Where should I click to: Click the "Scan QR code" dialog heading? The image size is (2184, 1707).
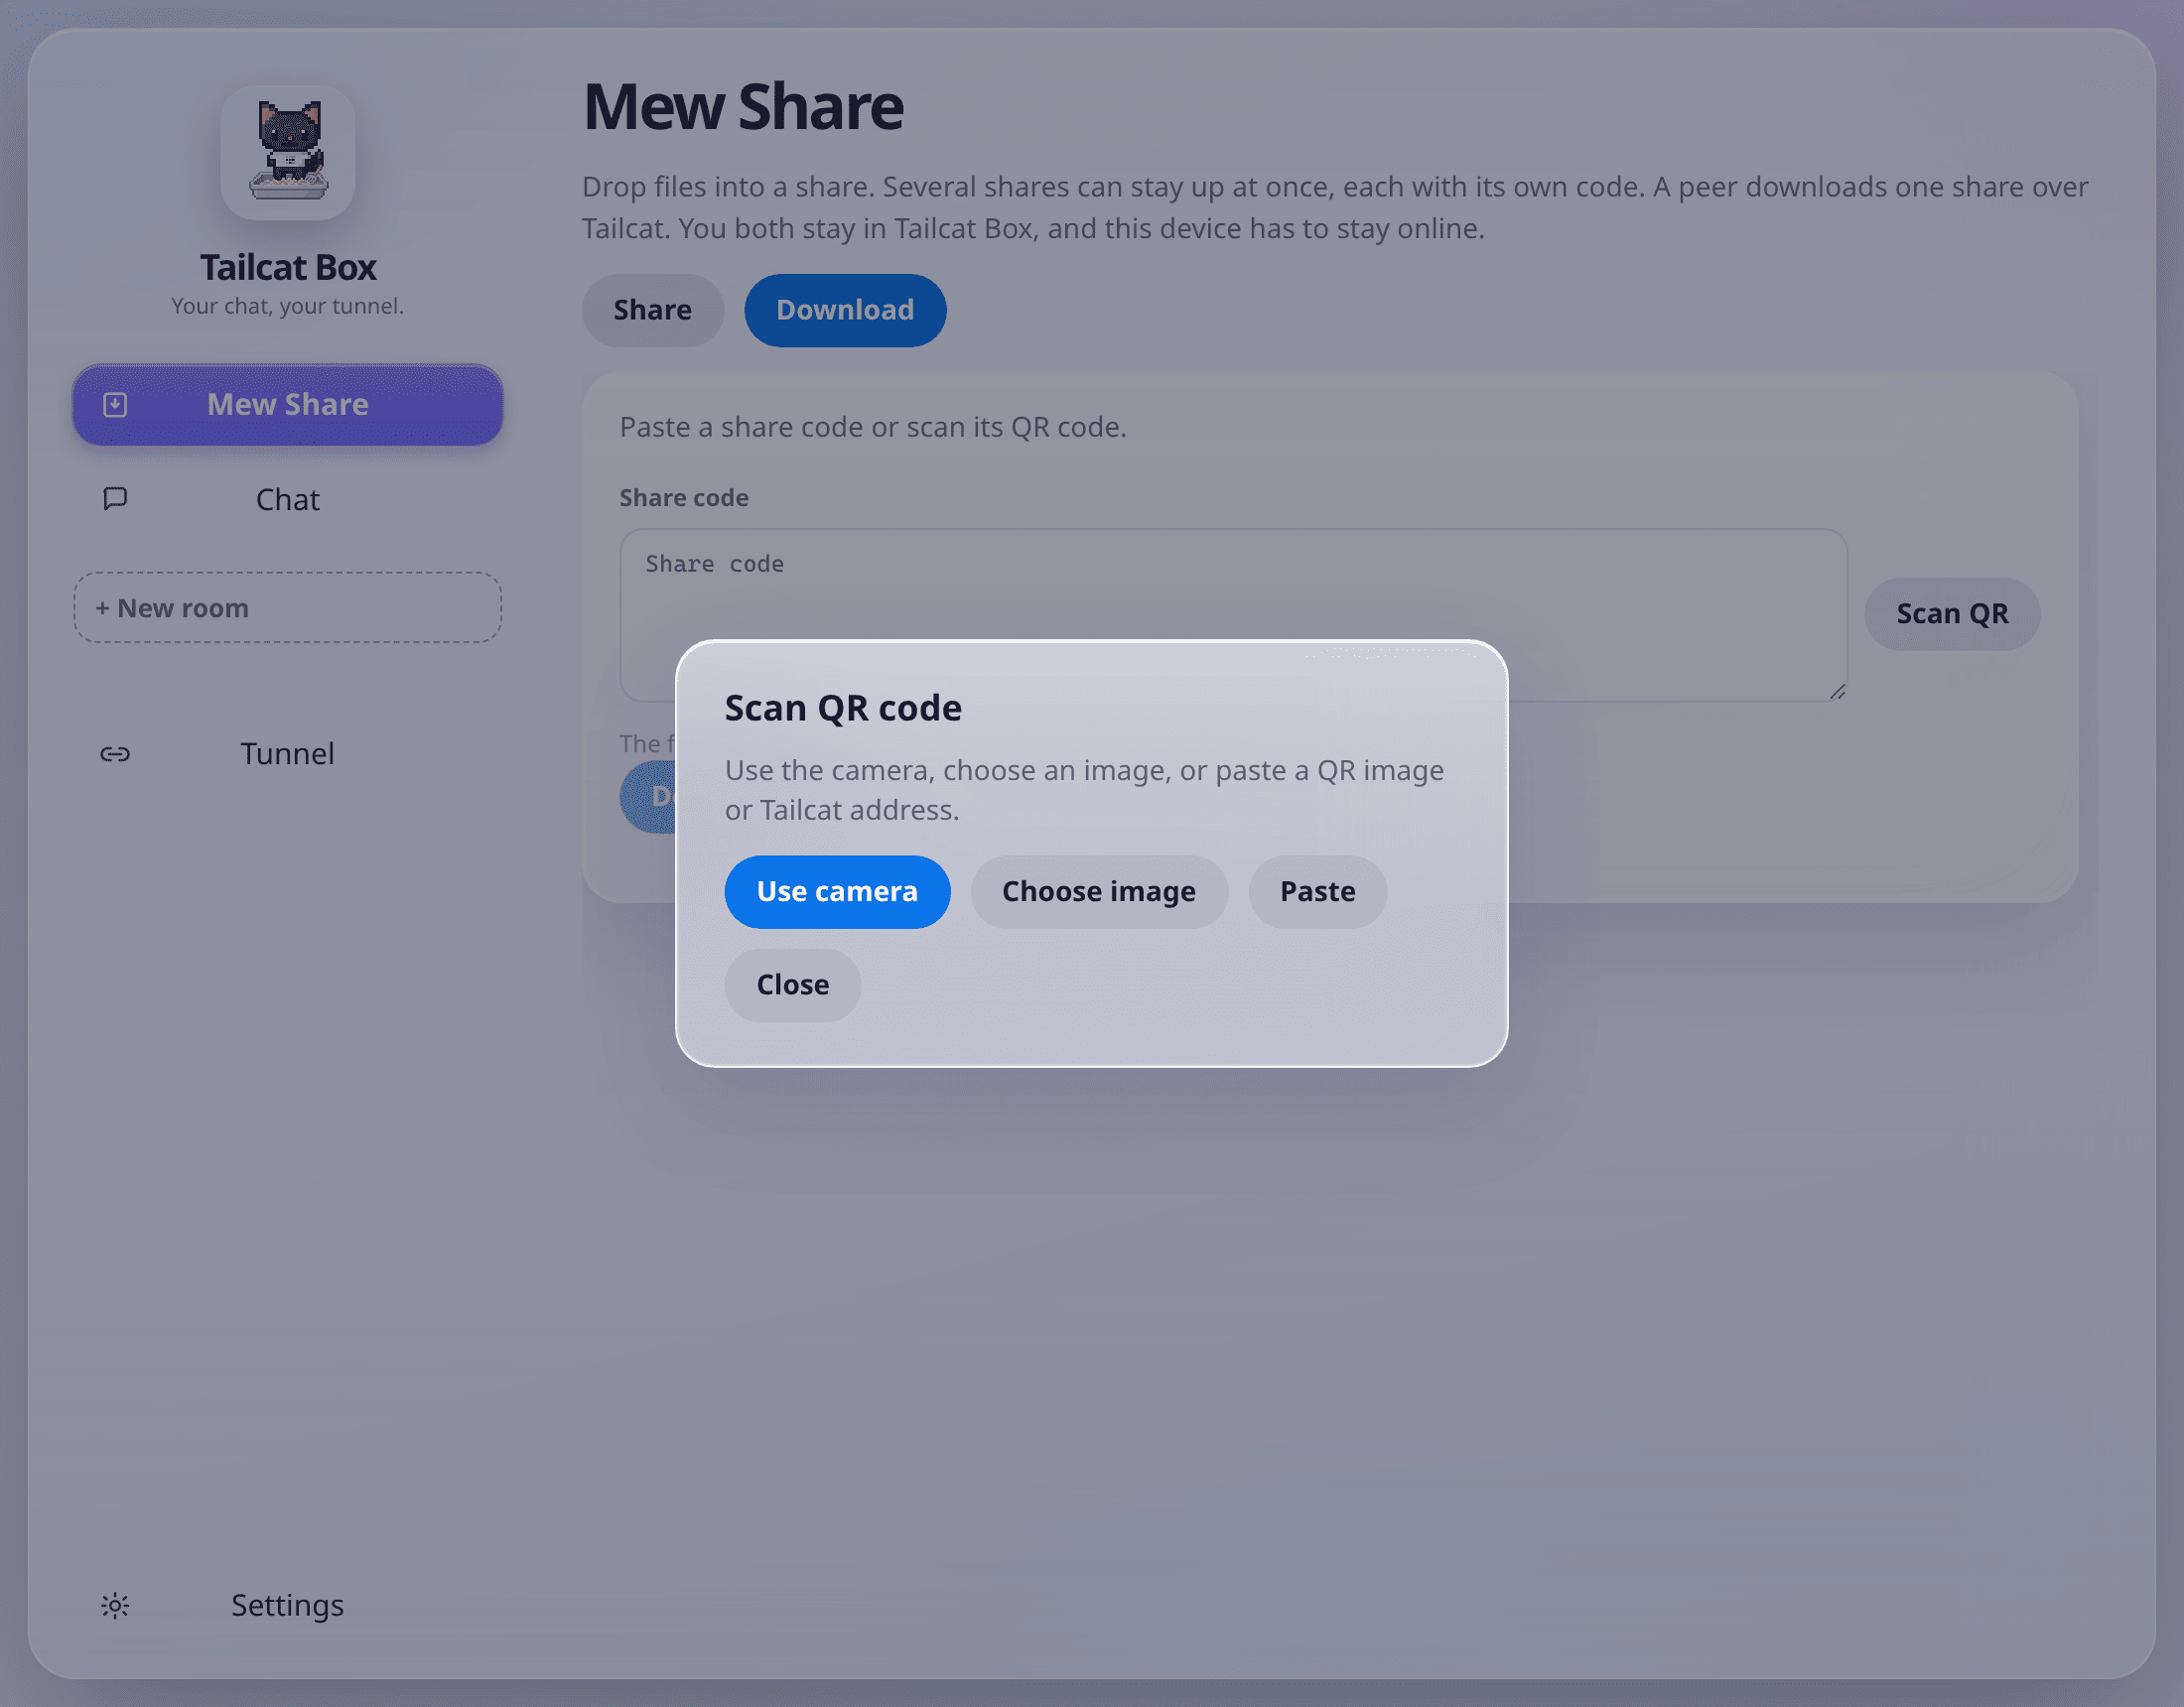pyautogui.click(x=843, y=708)
